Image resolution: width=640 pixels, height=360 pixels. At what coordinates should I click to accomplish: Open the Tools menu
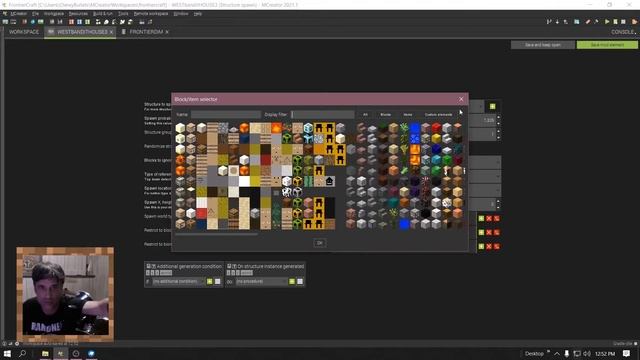pos(123,13)
